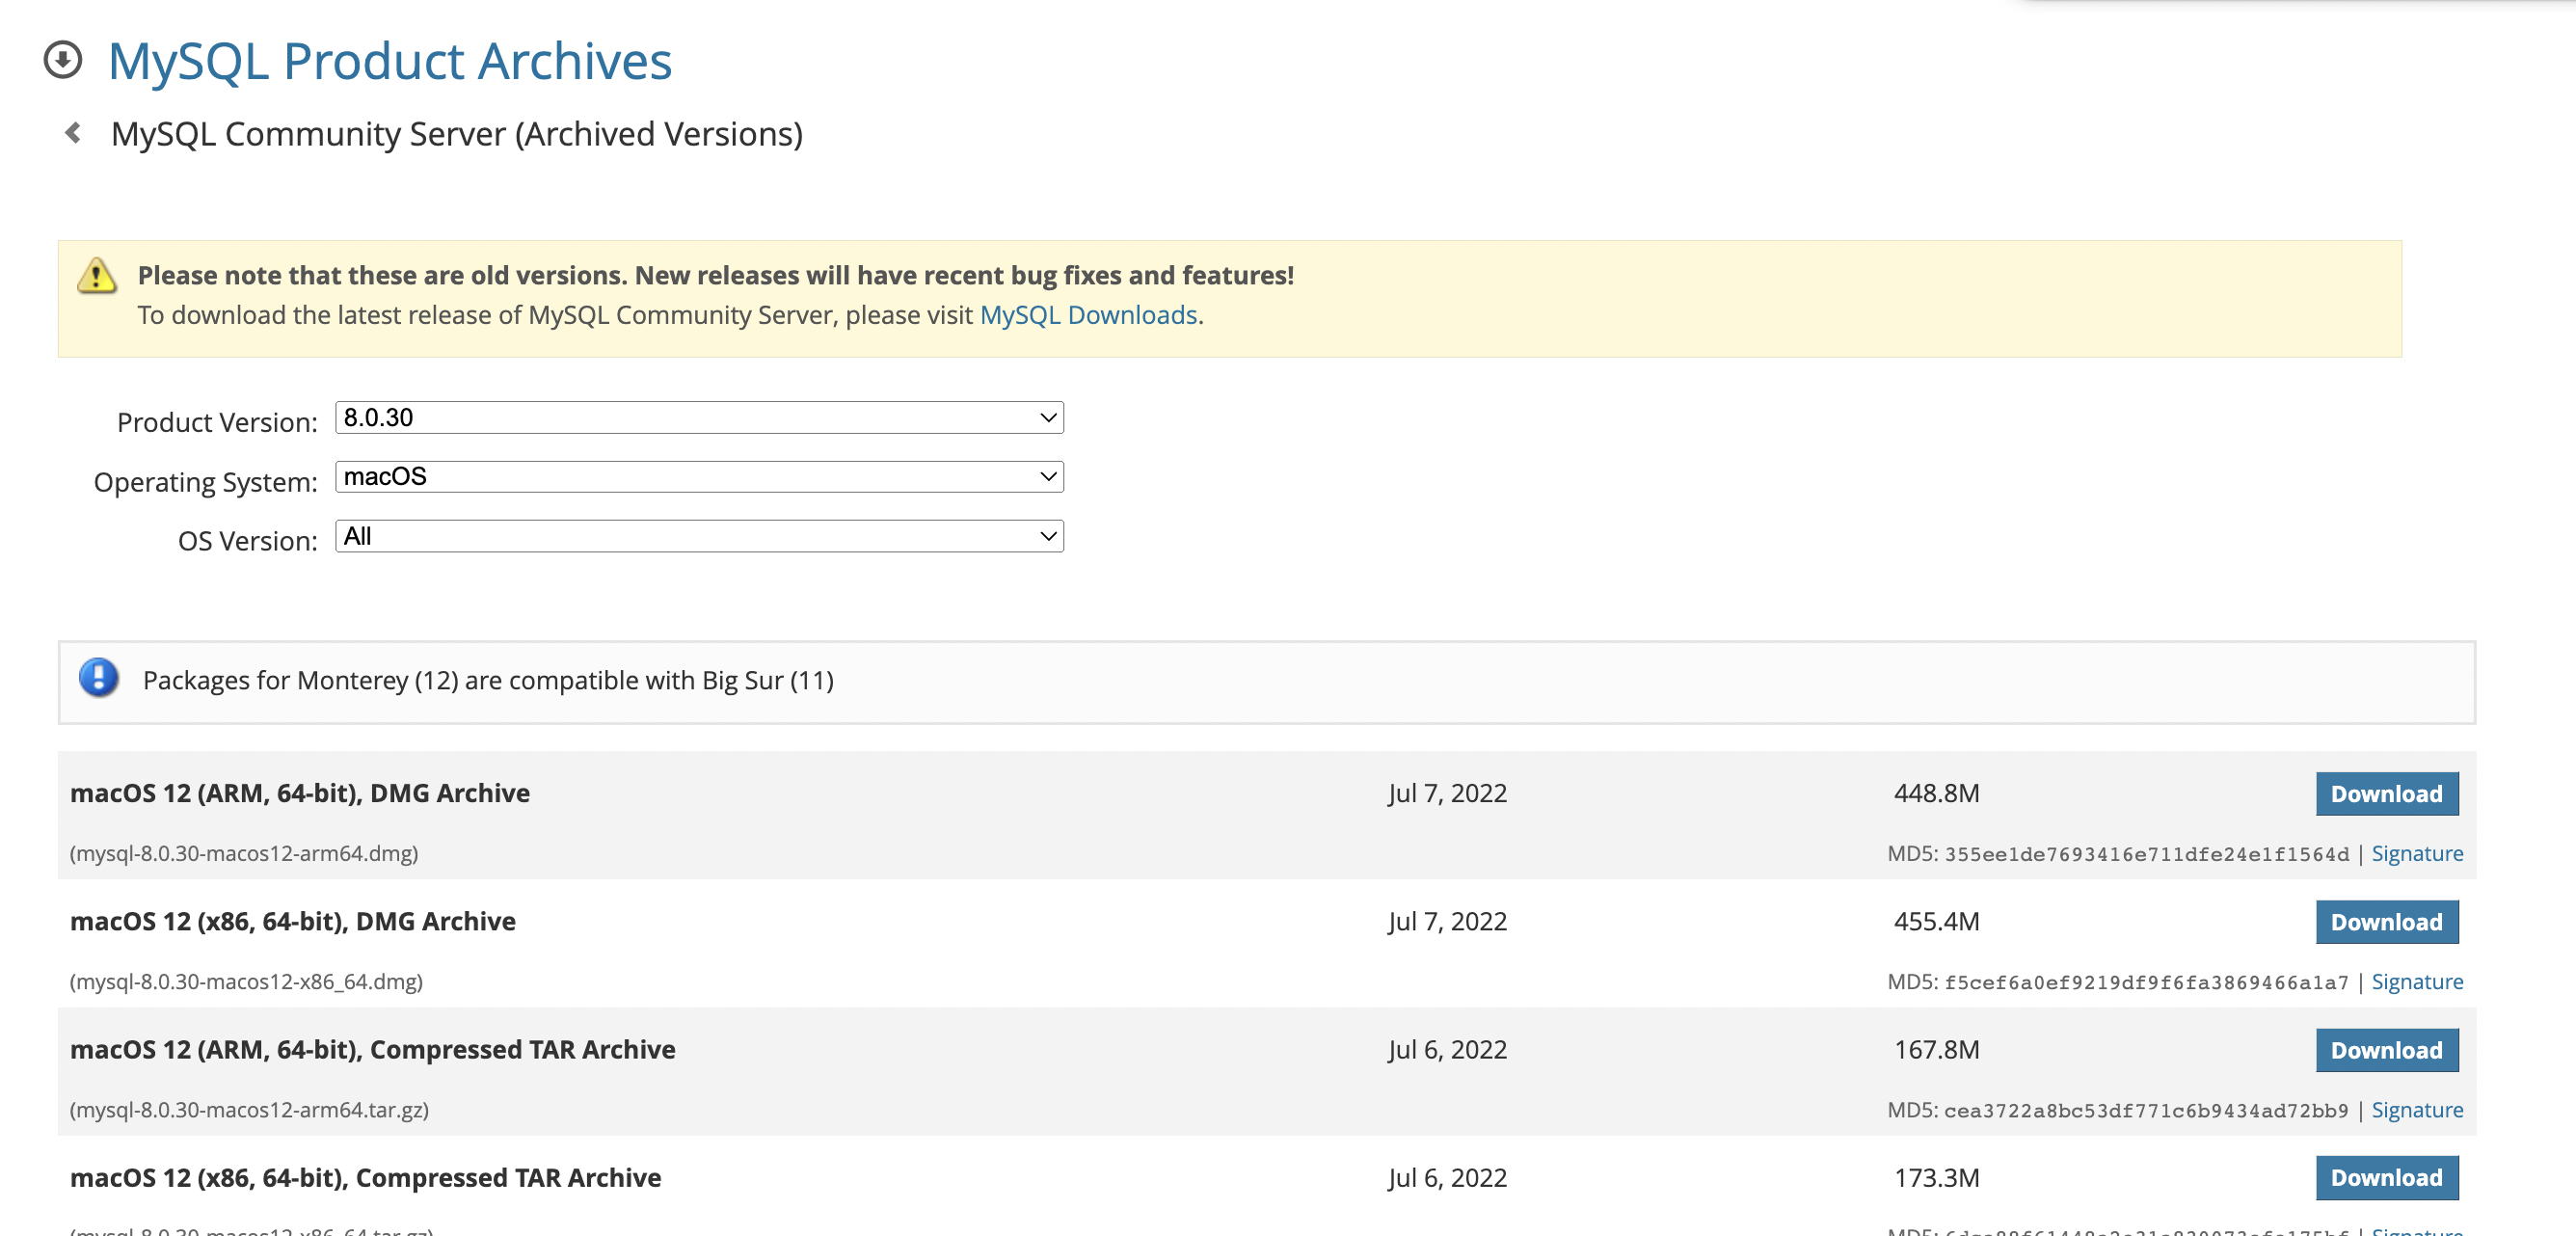Image resolution: width=2576 pixels, height=1236 pixels.
Task: Click 'MySQL Community Server (Archived Versions)' heading
Action: click(x=457, y=134)
